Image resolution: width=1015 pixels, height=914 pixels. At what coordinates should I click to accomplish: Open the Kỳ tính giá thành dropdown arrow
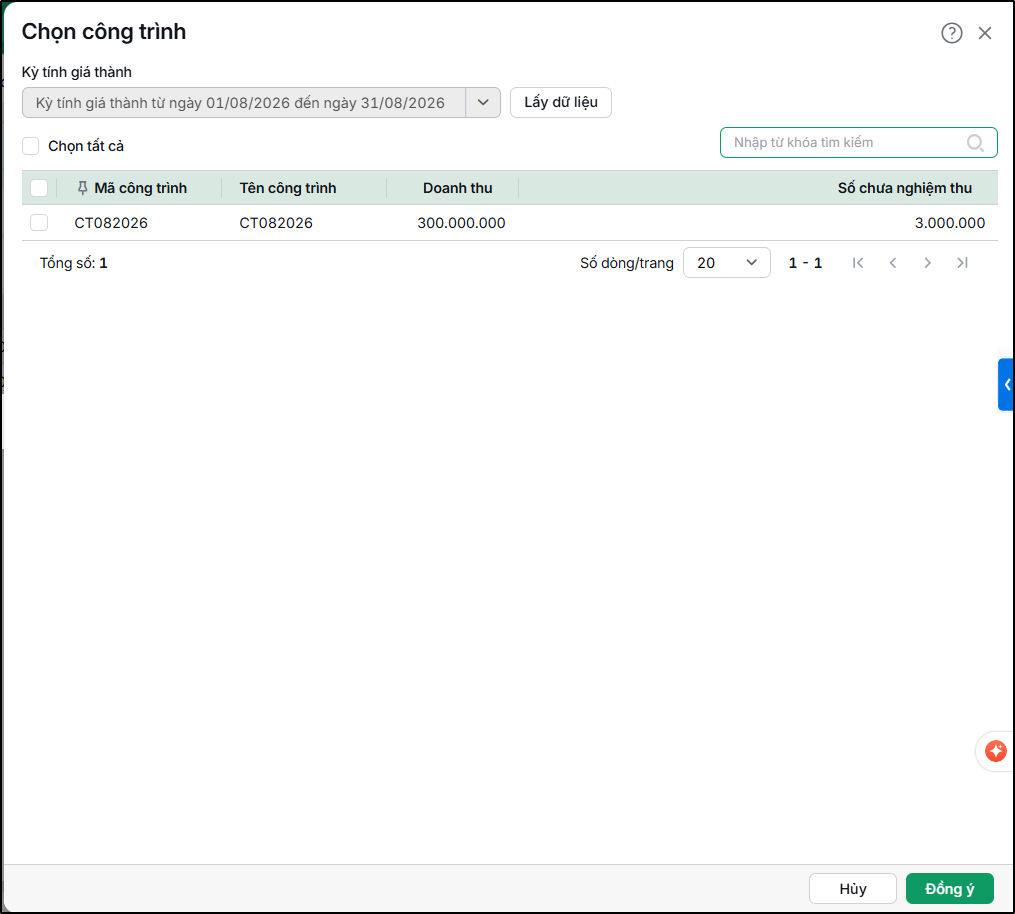point(483,102)
